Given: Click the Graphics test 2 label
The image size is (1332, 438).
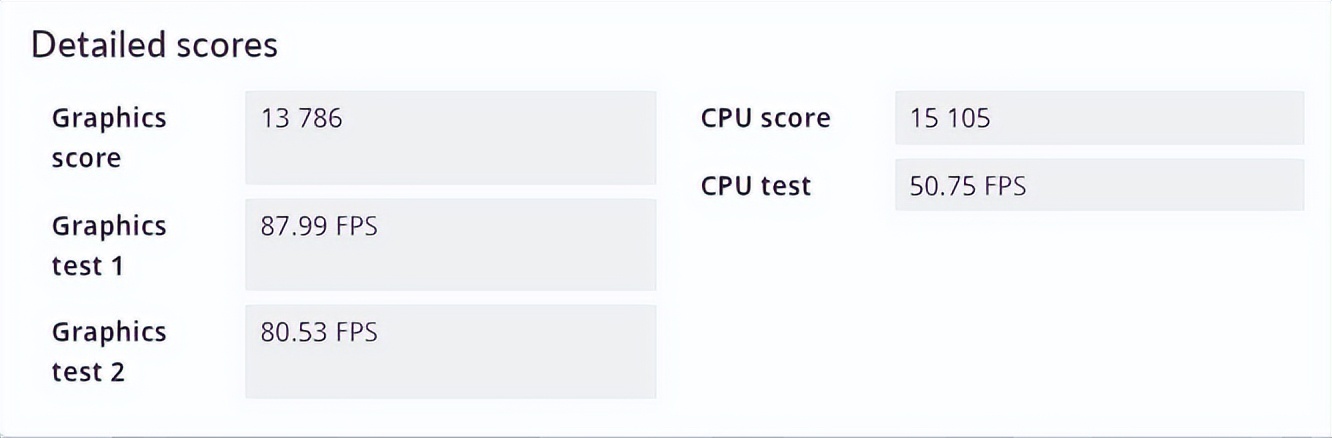Looking at the screenshot, I should [108, 351].
